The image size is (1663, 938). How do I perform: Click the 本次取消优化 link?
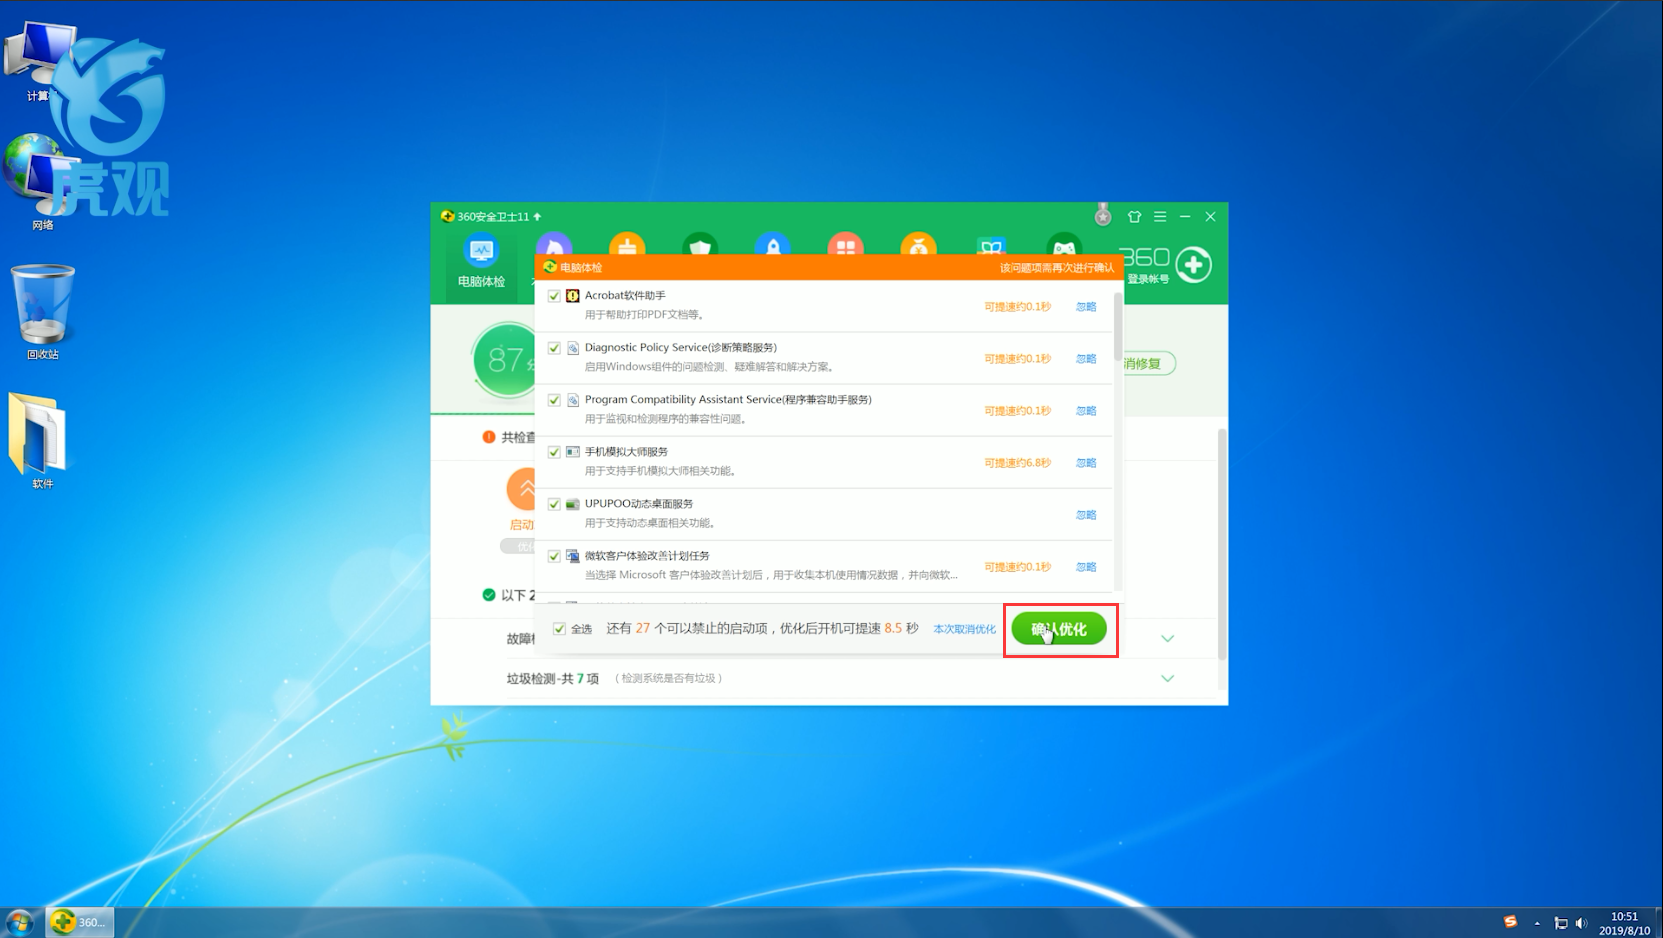[x=964, y=629]
